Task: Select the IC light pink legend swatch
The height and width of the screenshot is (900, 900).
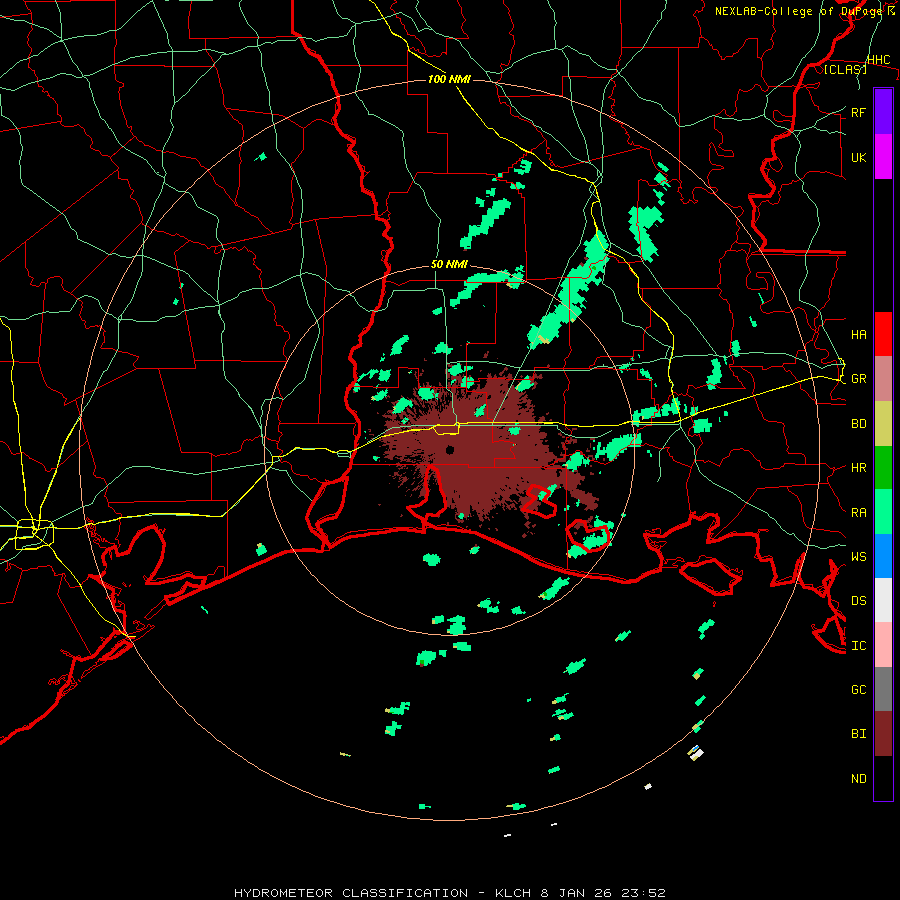Action: tap(883, 645)
